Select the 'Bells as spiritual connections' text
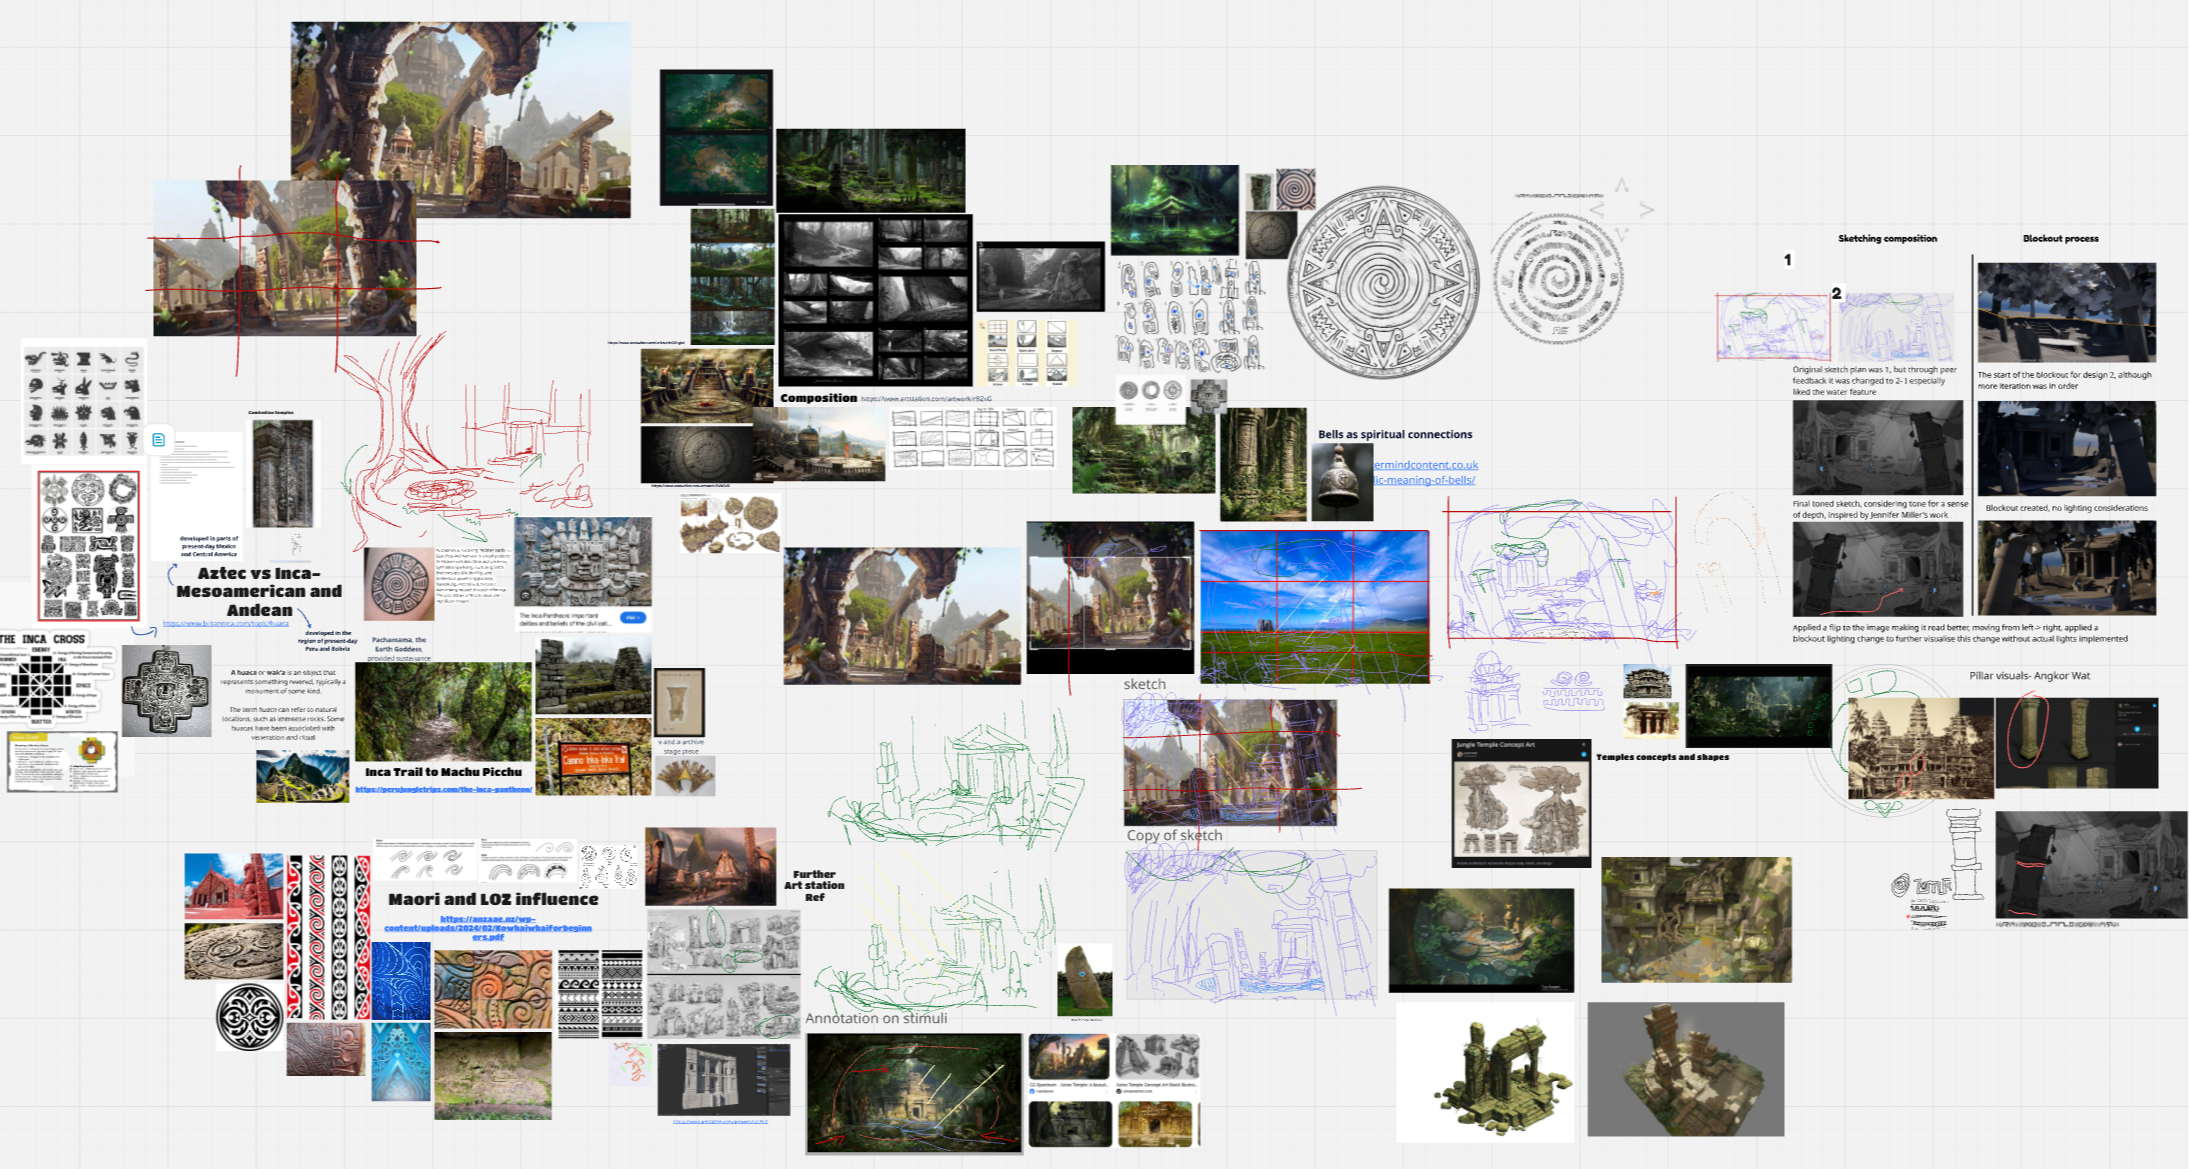Screen dimensions: 2189x1169 click(x=1395, y=434)
